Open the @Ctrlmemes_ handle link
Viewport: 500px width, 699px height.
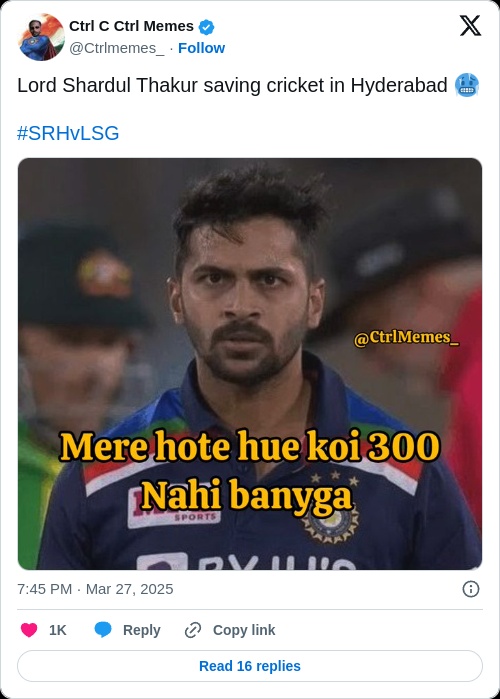pos(117,48)
